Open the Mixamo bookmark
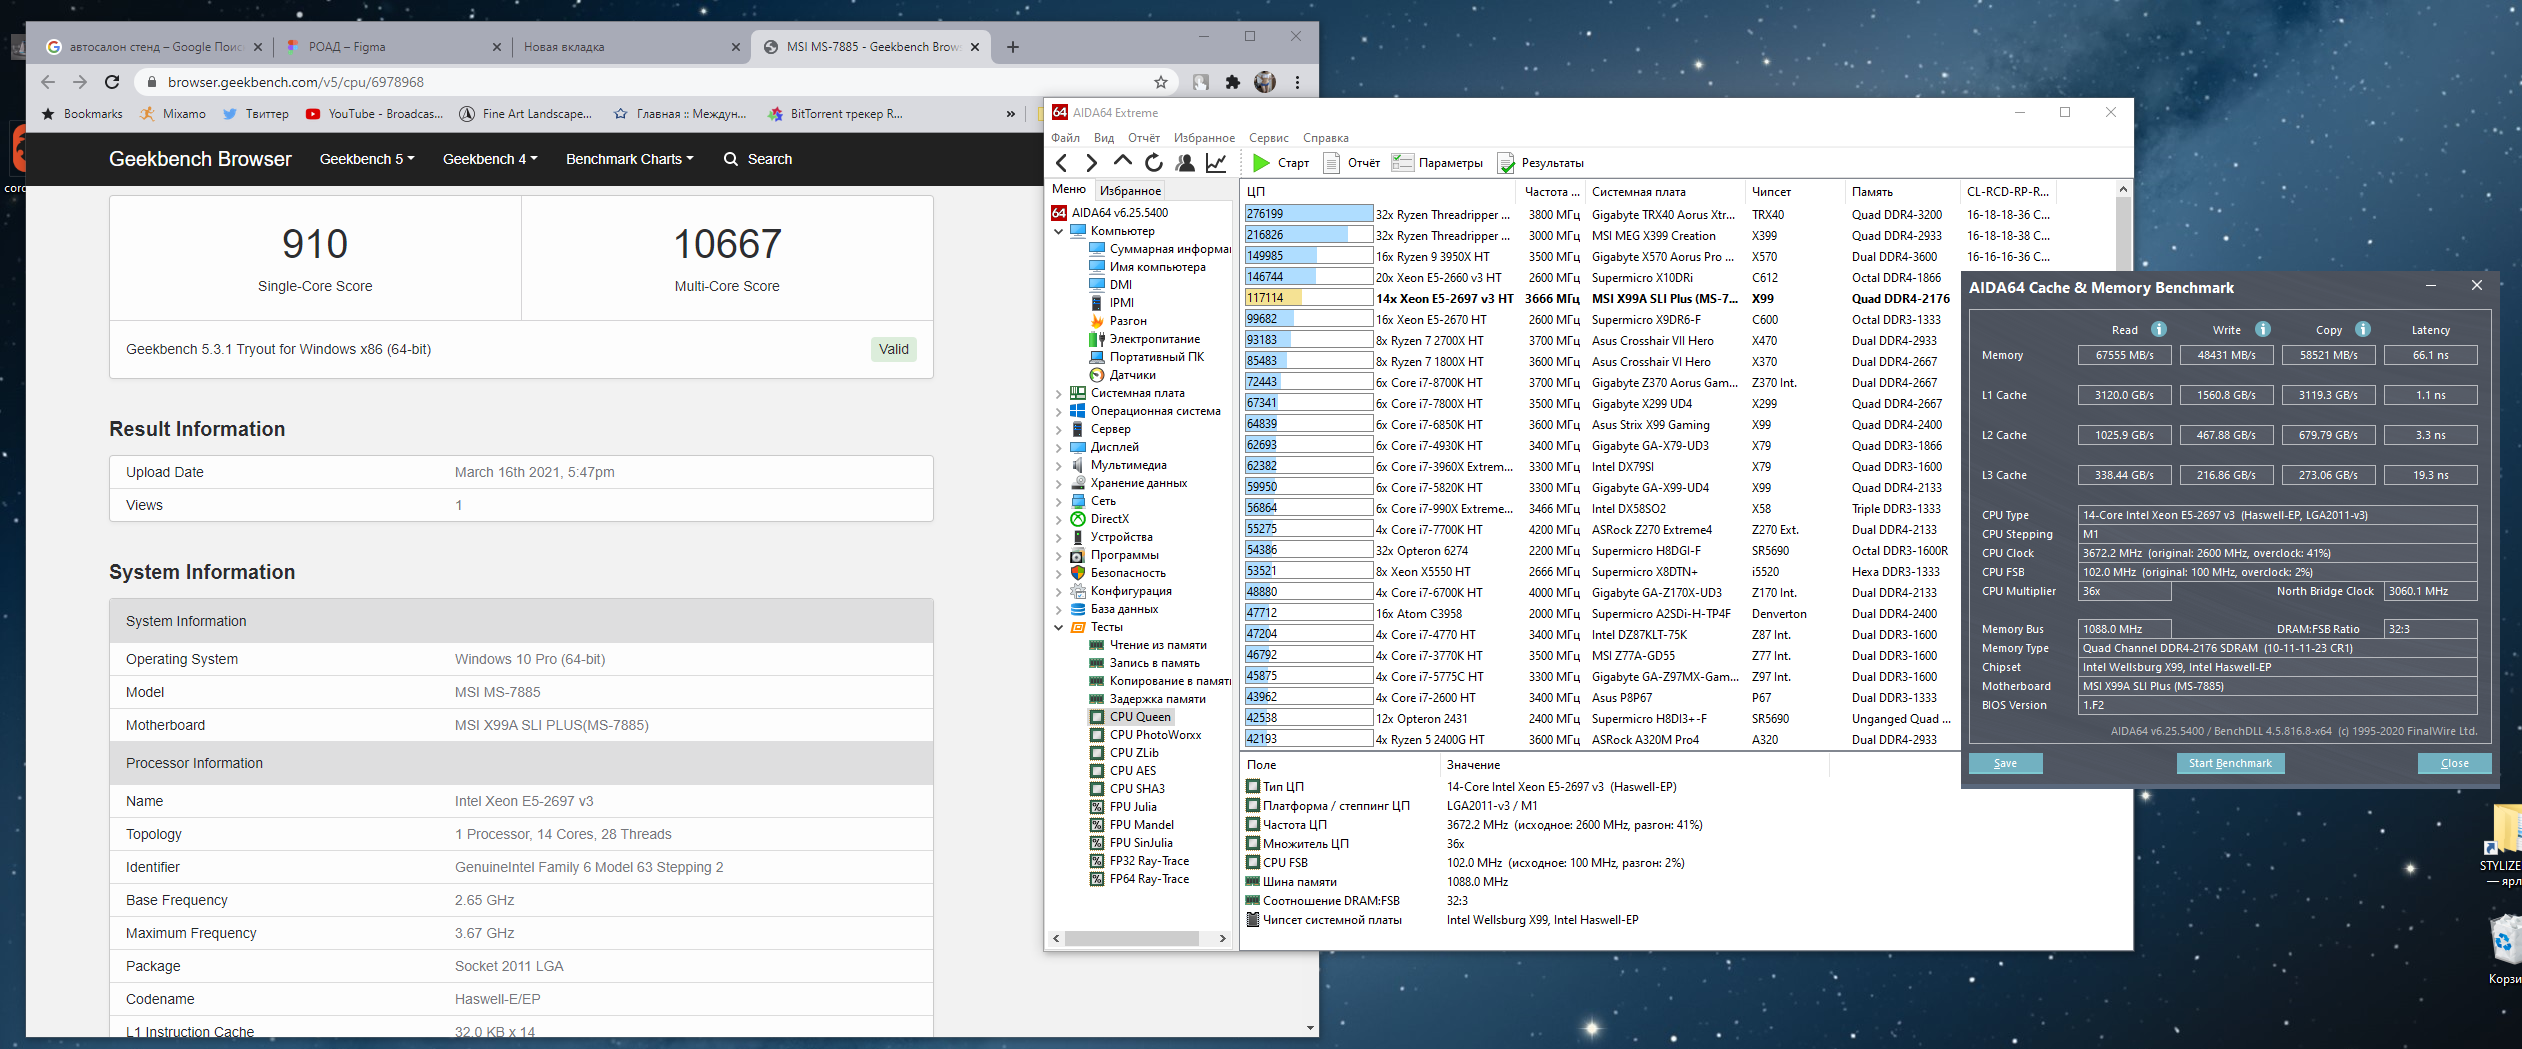 [x=173, y=114]
